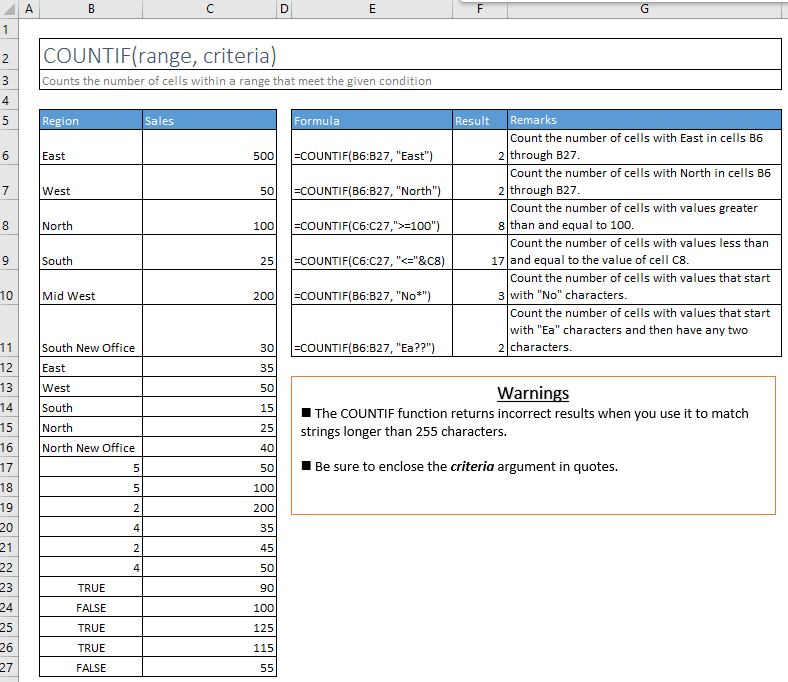Select the region value 5 in row 17

tap(91, 467)
